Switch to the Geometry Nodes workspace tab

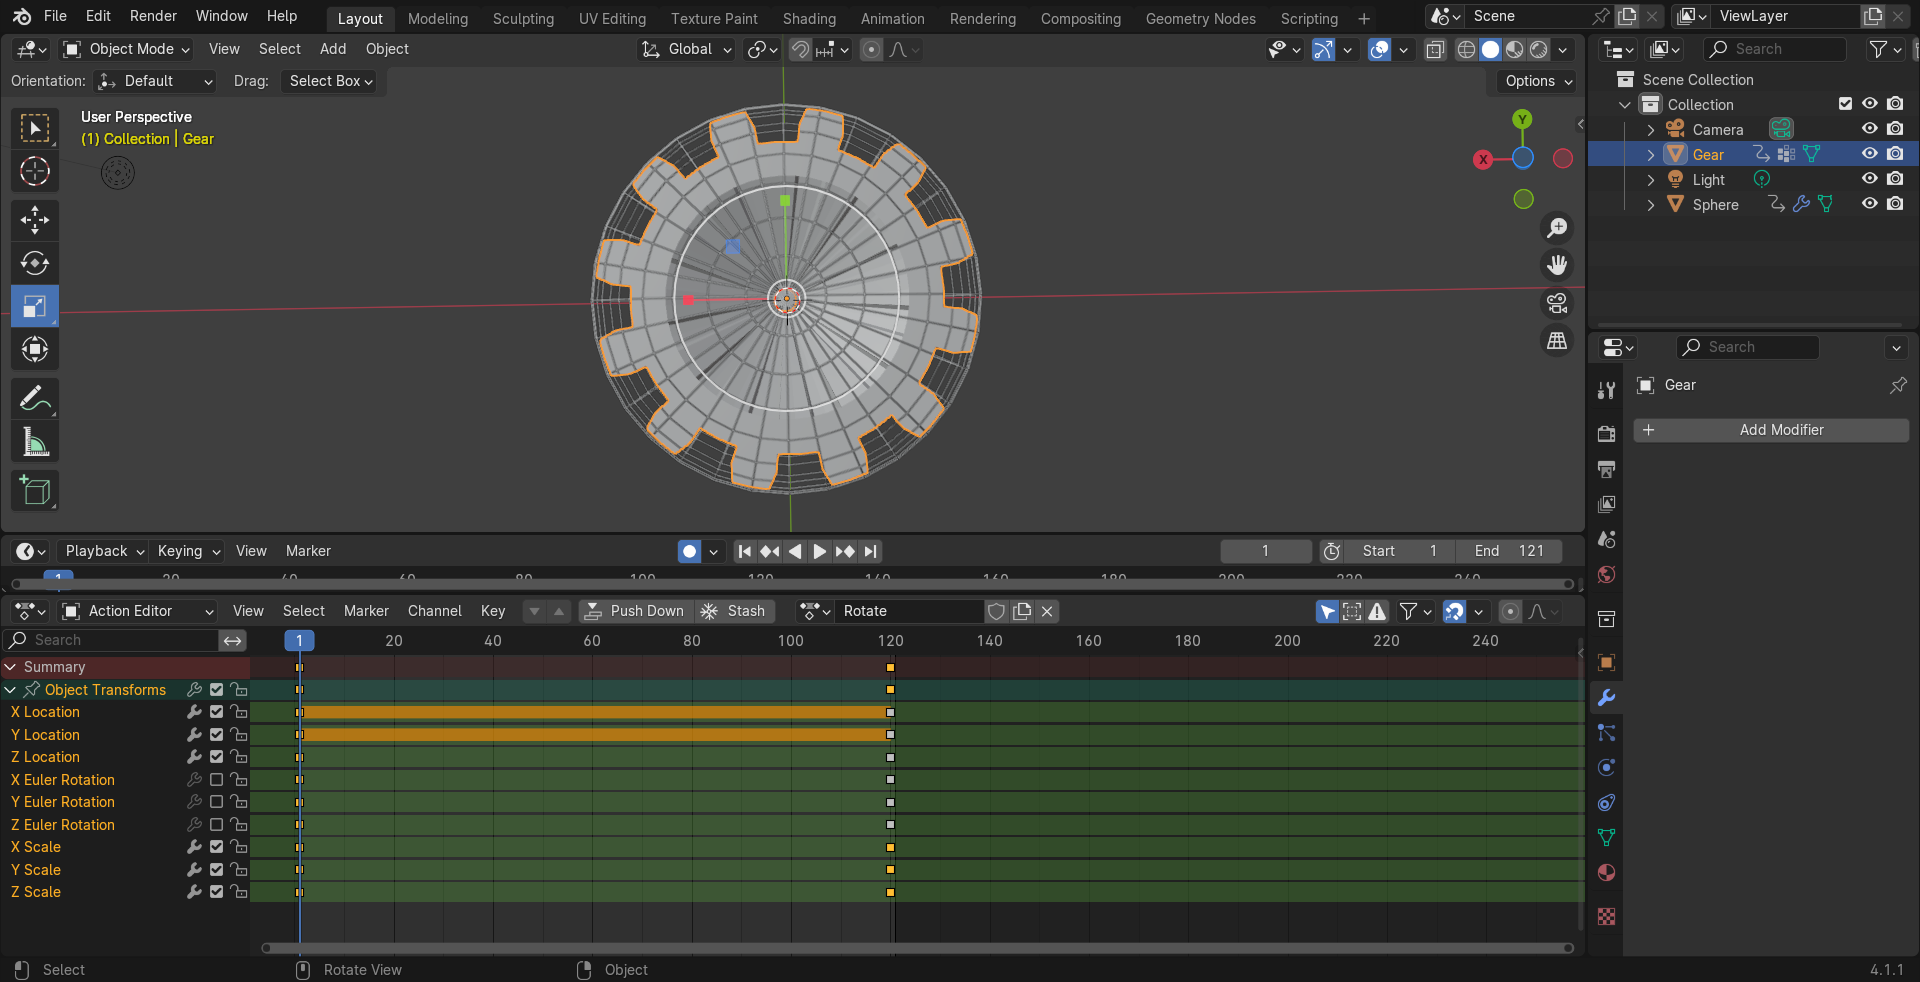coord(1200,19)
